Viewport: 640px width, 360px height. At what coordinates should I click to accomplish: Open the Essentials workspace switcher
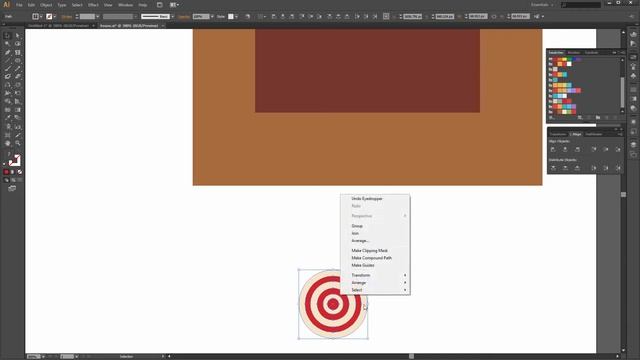pyautogui.click(x=542, y=5)
